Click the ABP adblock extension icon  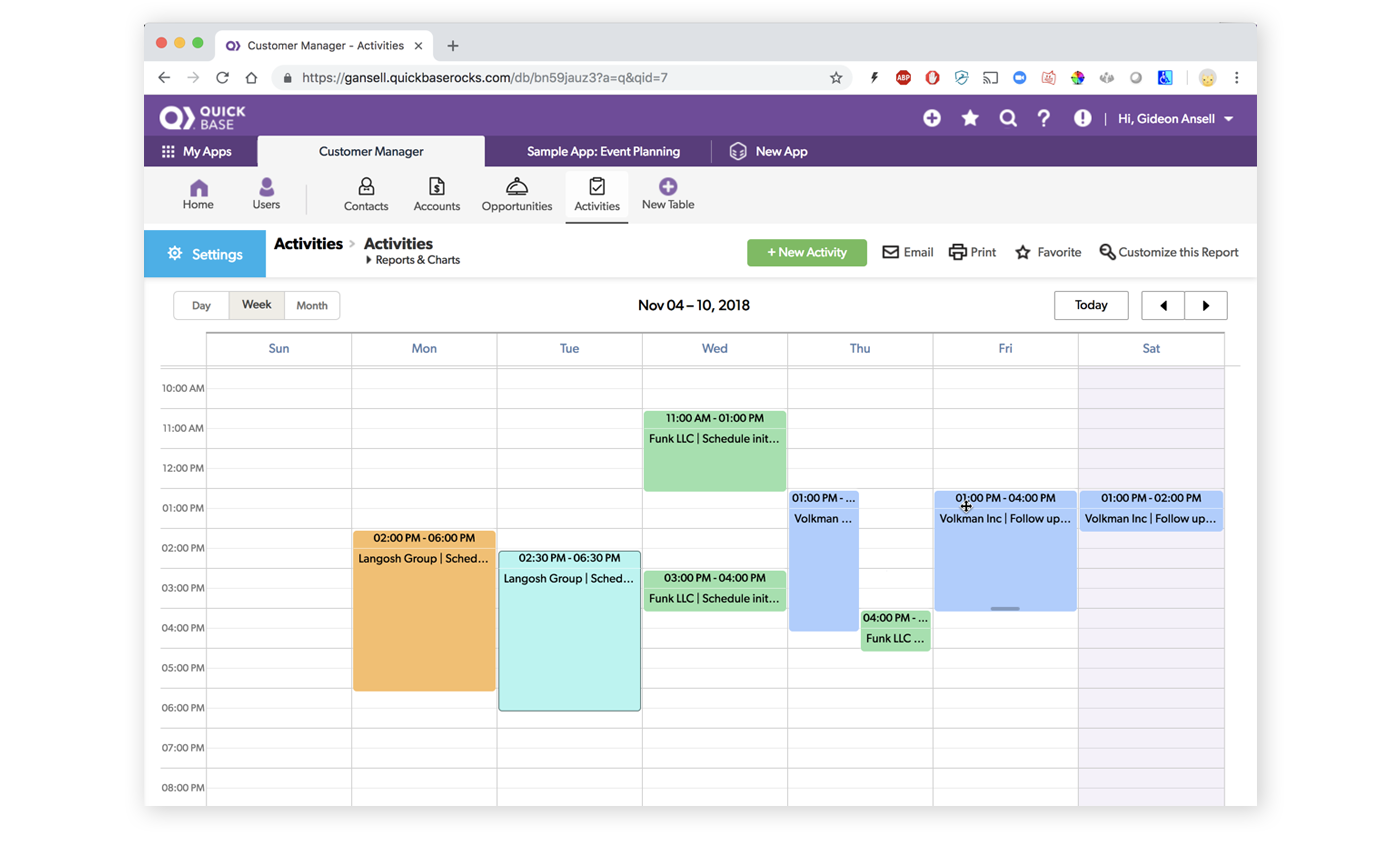tap(903, 77)
